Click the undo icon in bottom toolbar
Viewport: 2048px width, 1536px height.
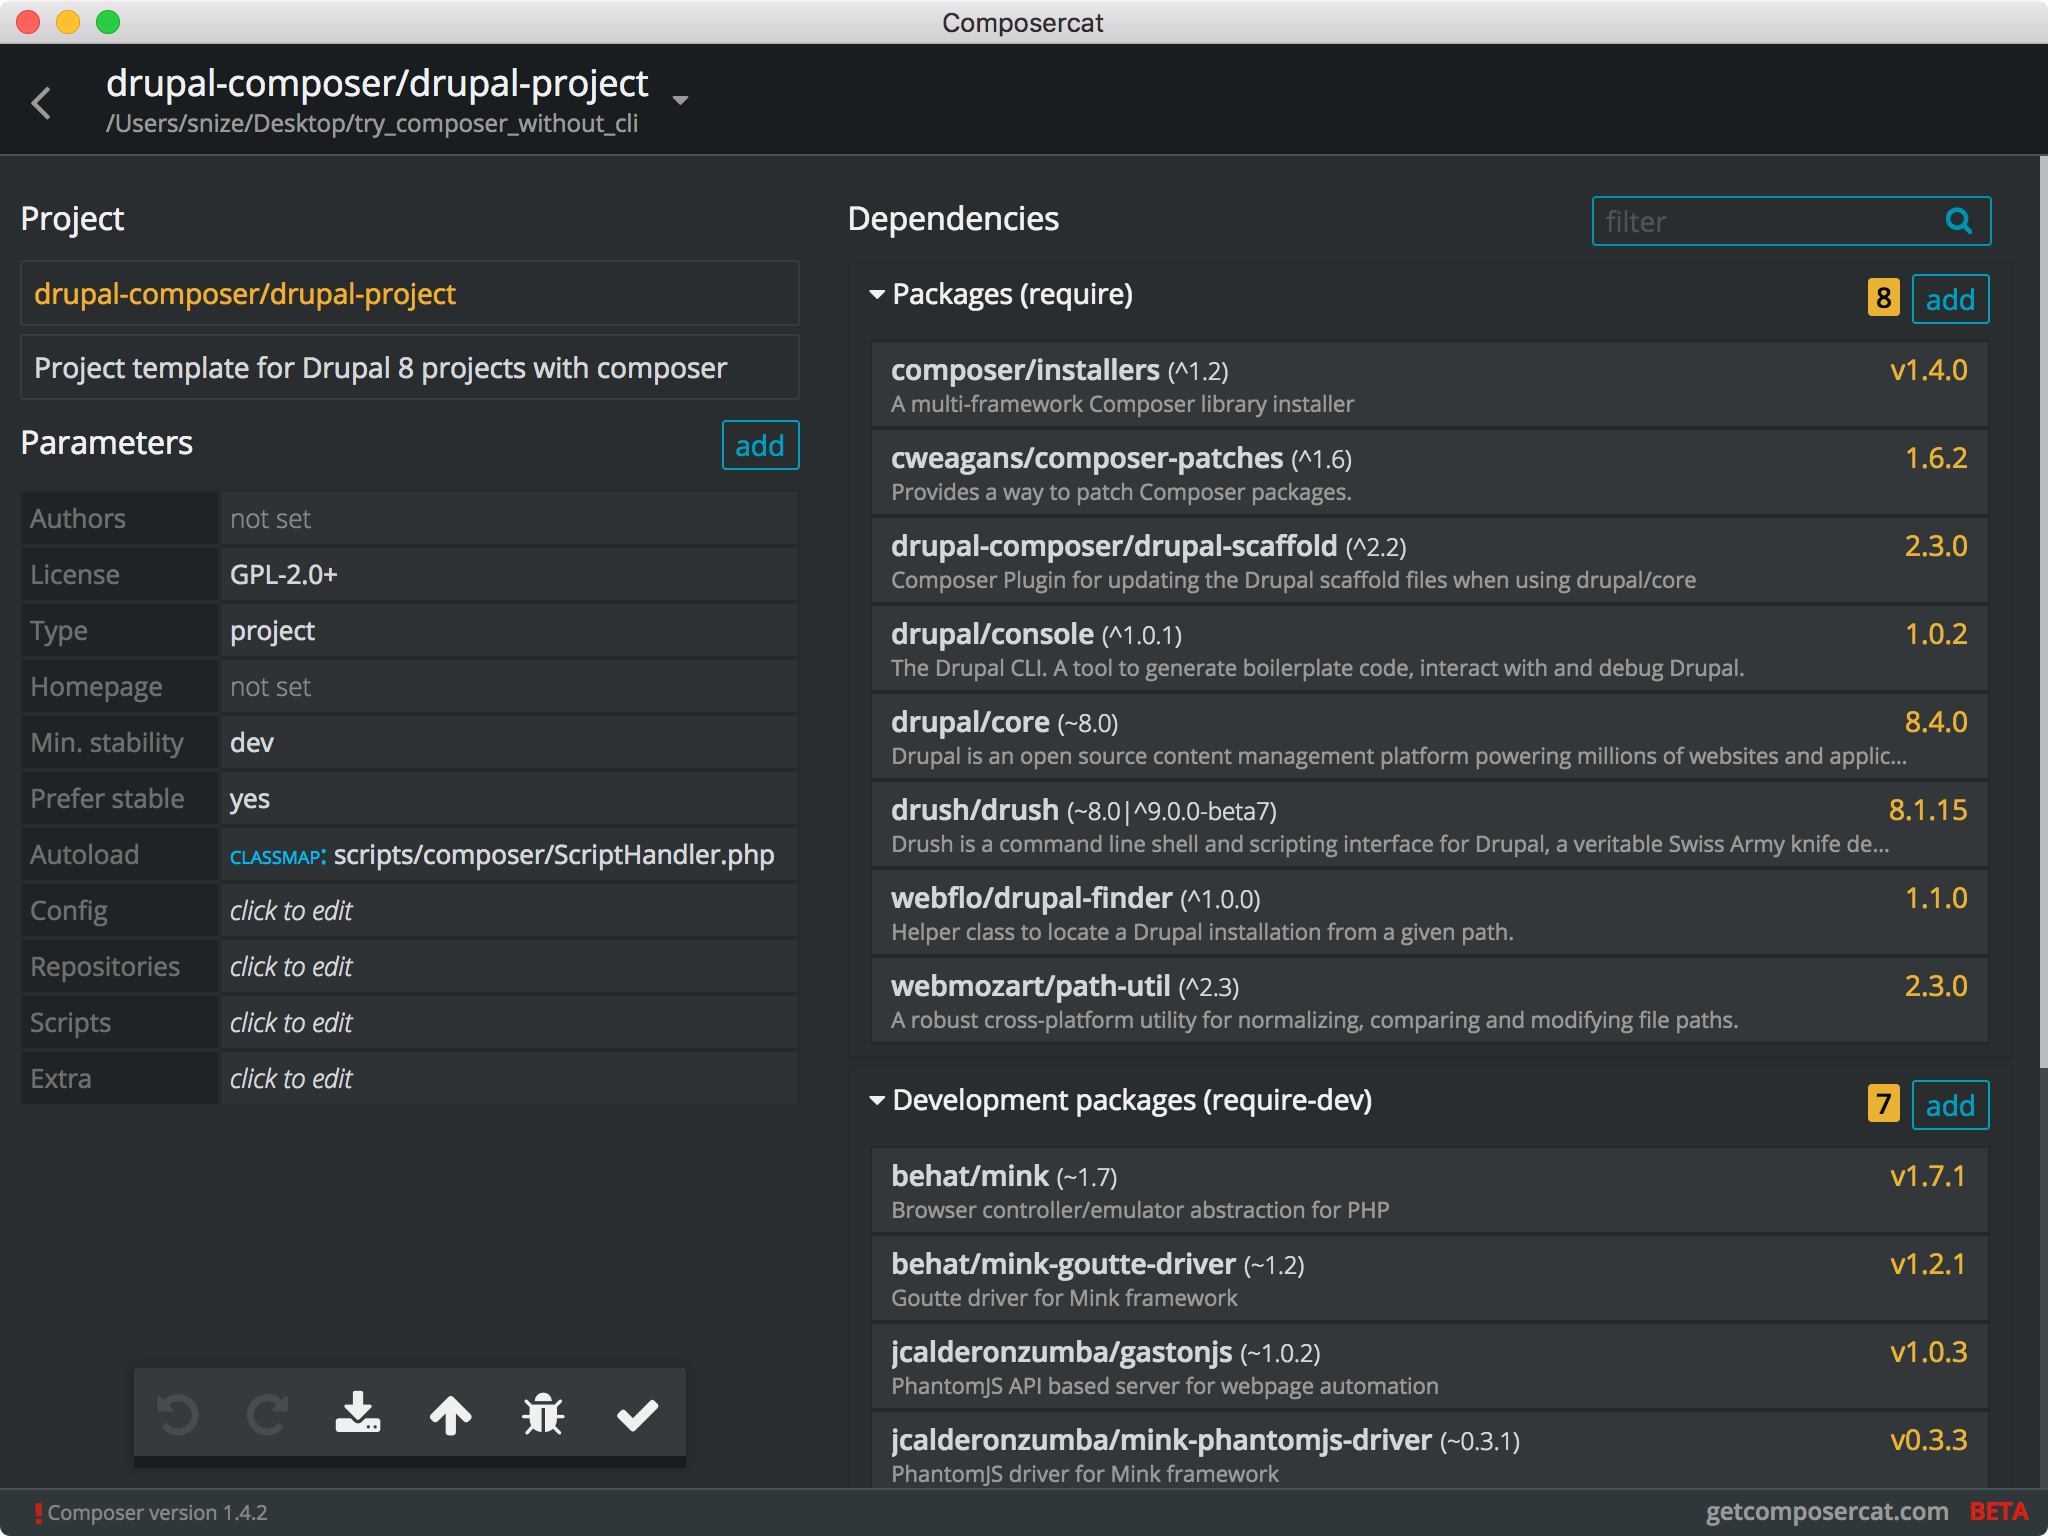point(178,1414)
